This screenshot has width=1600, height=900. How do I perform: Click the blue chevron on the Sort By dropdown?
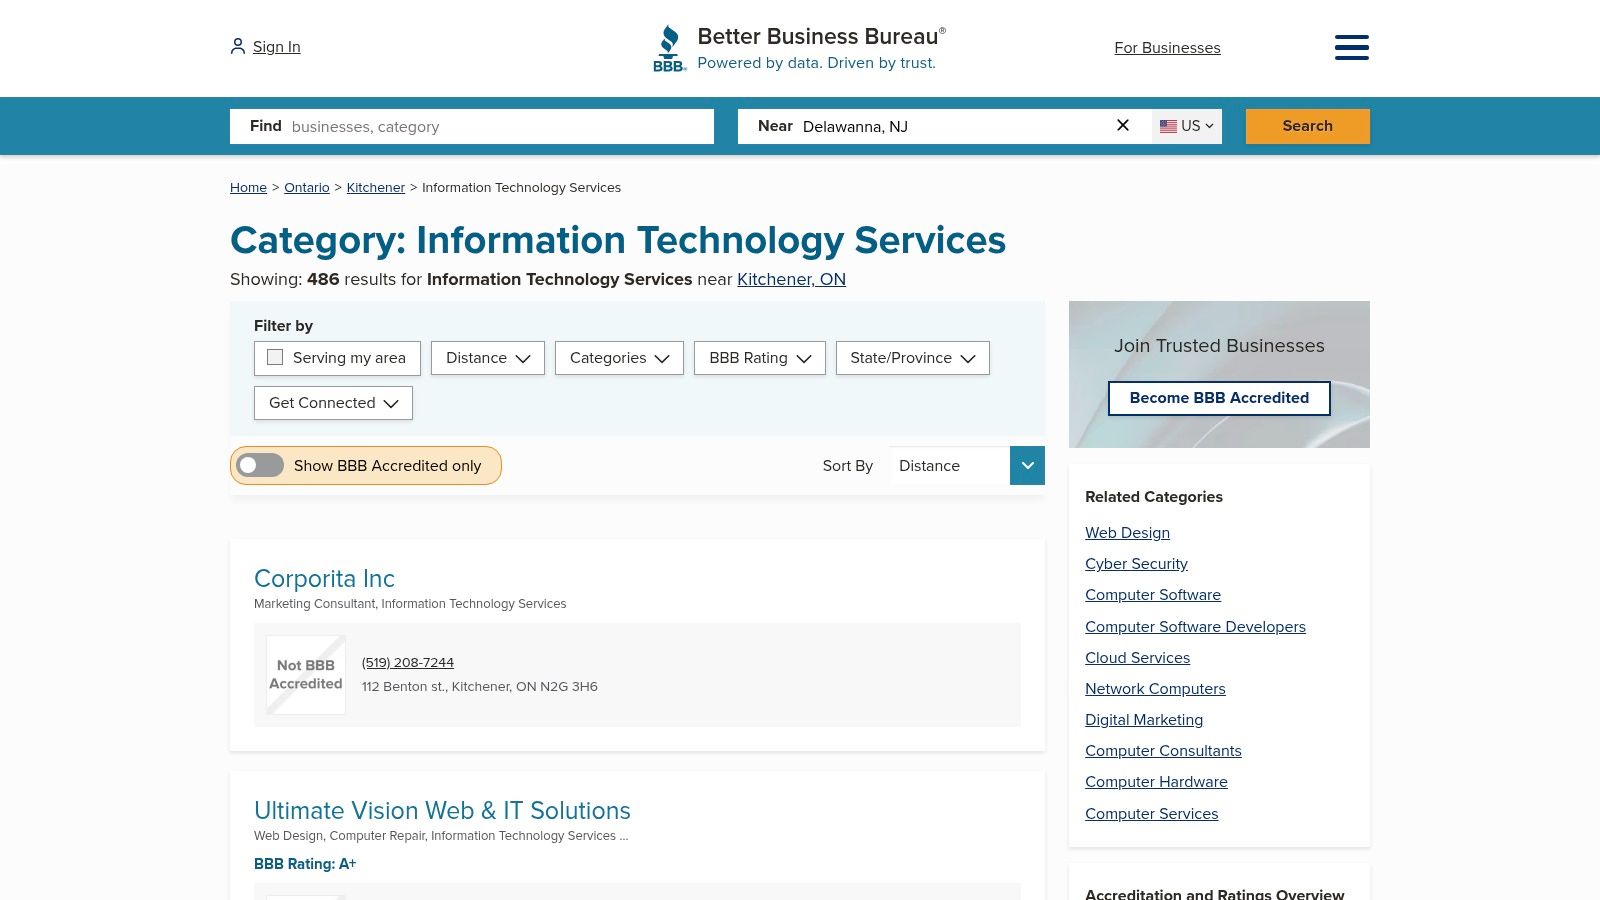pyautogui.click(x=1027, y=465)
